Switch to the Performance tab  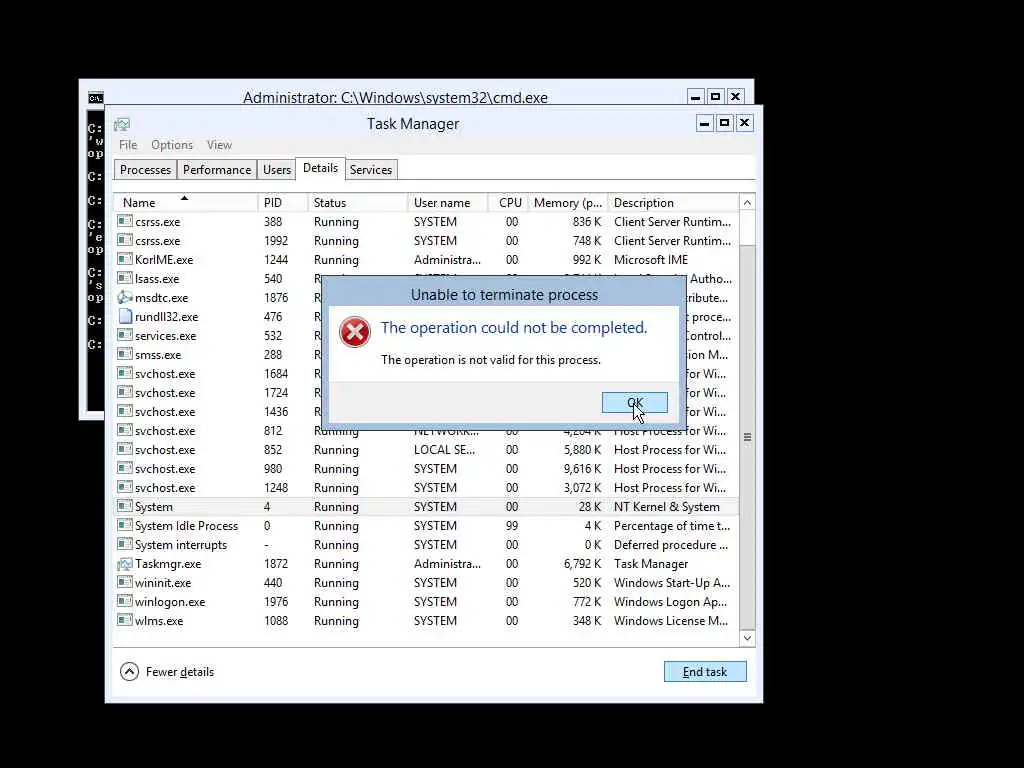(217, 170)
